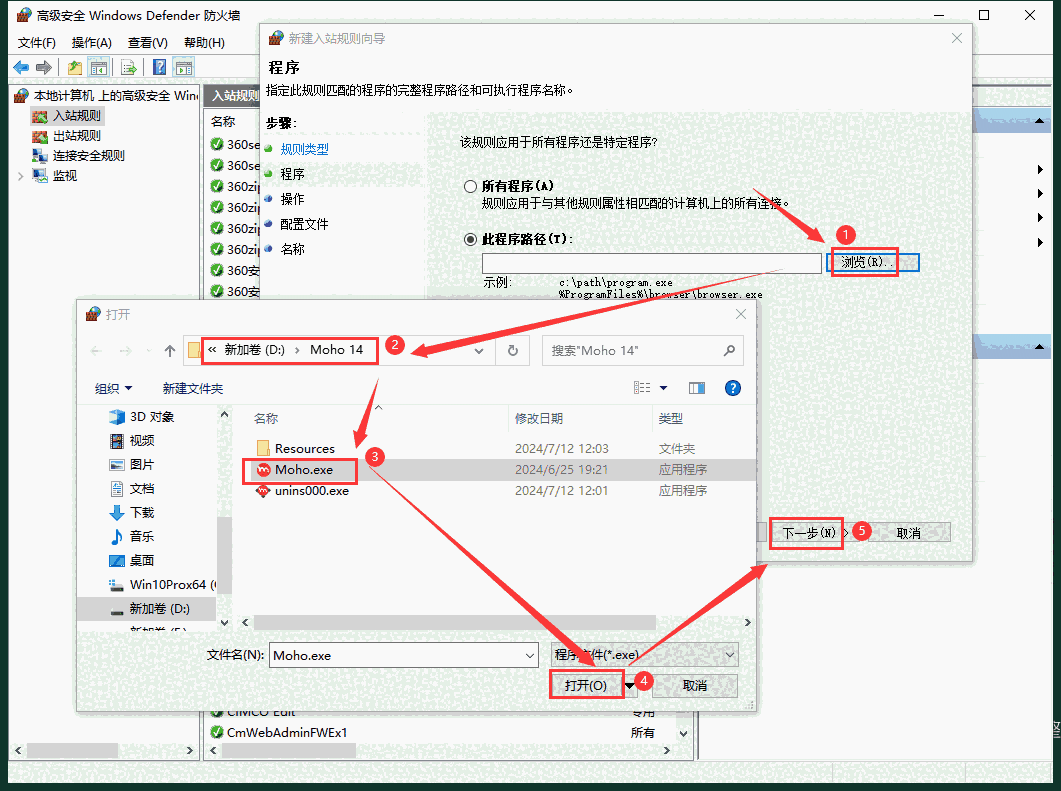1061x791 pixels.
Task: Click 取消 in the rule wizard
Action: tap(908, 533)
